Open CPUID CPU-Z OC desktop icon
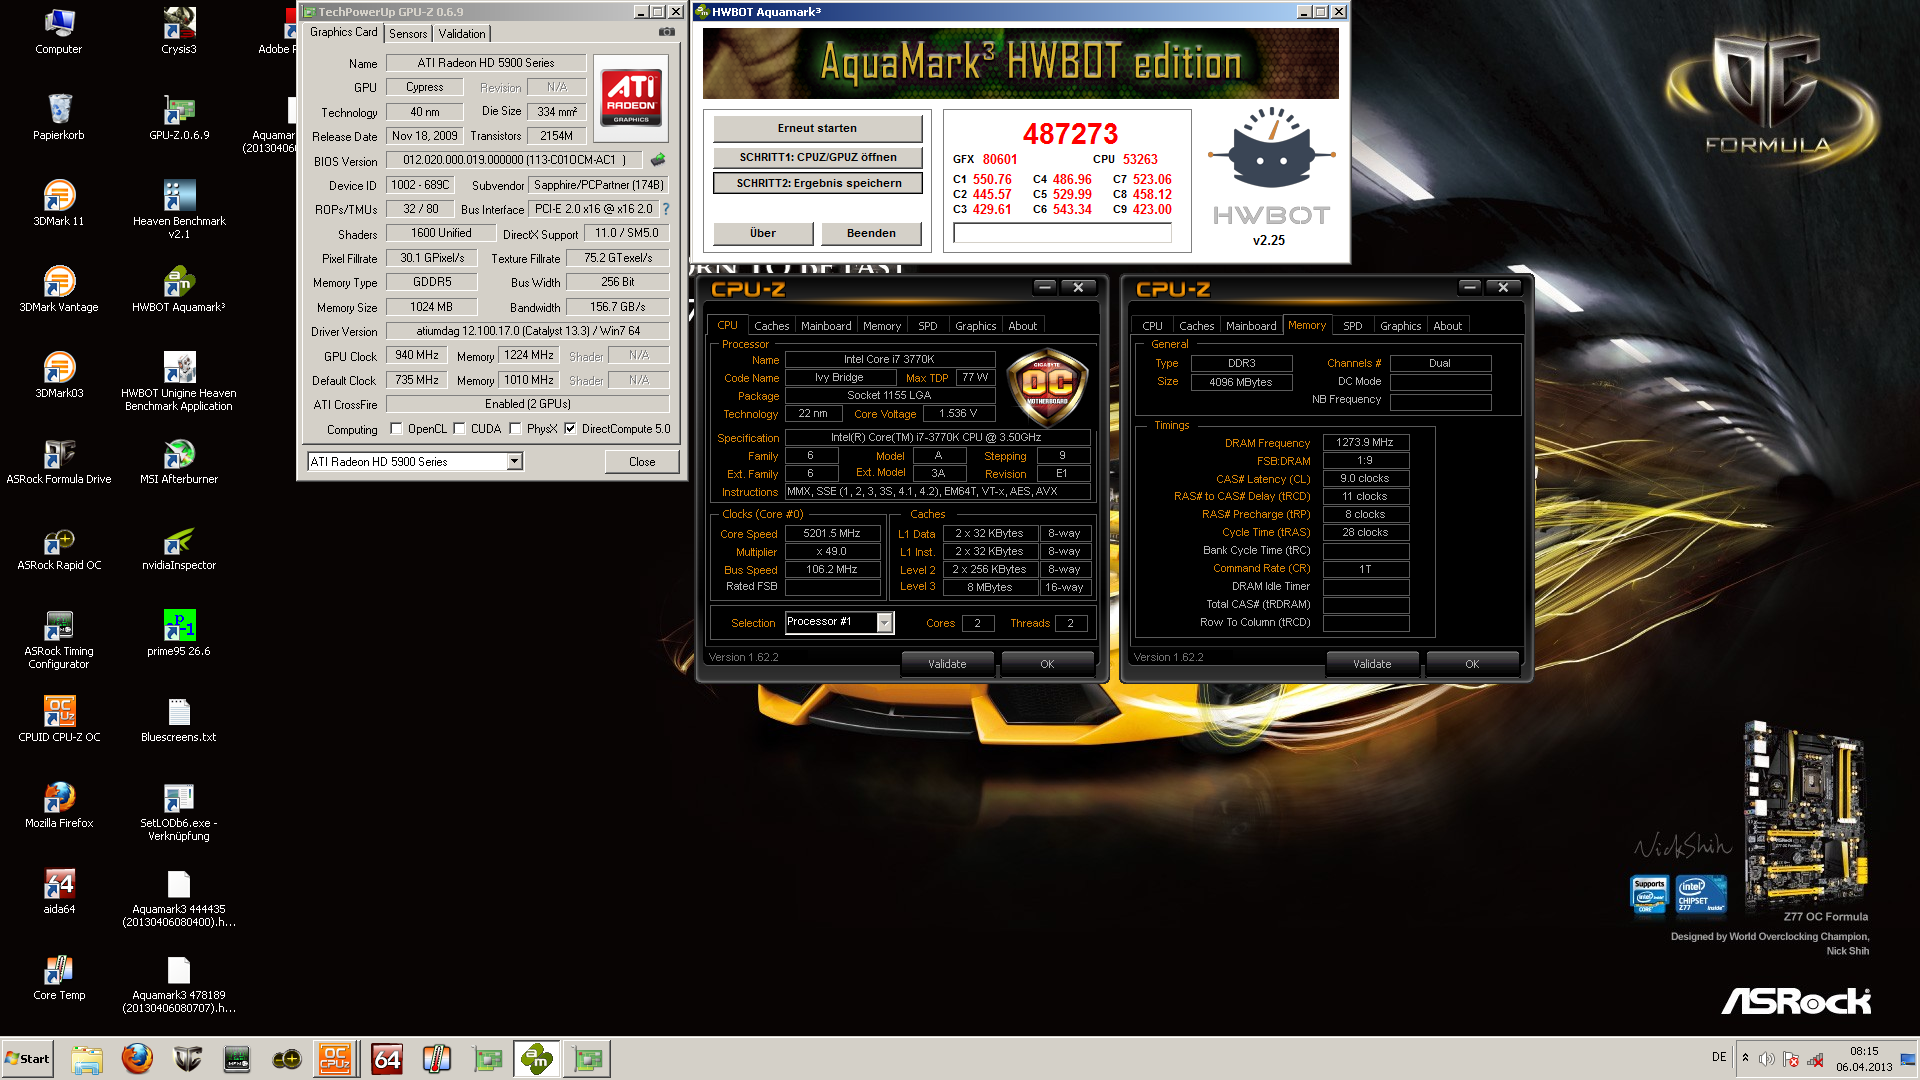The width and height of the screenshot is (1920, 1080). click(x=59, y=718)
